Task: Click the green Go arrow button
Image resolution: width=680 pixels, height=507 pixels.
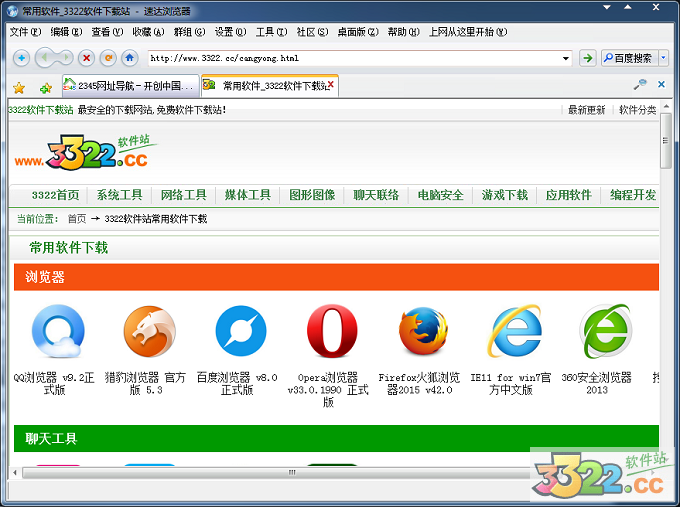Action: pyautogui.click(x=588, y=58)
